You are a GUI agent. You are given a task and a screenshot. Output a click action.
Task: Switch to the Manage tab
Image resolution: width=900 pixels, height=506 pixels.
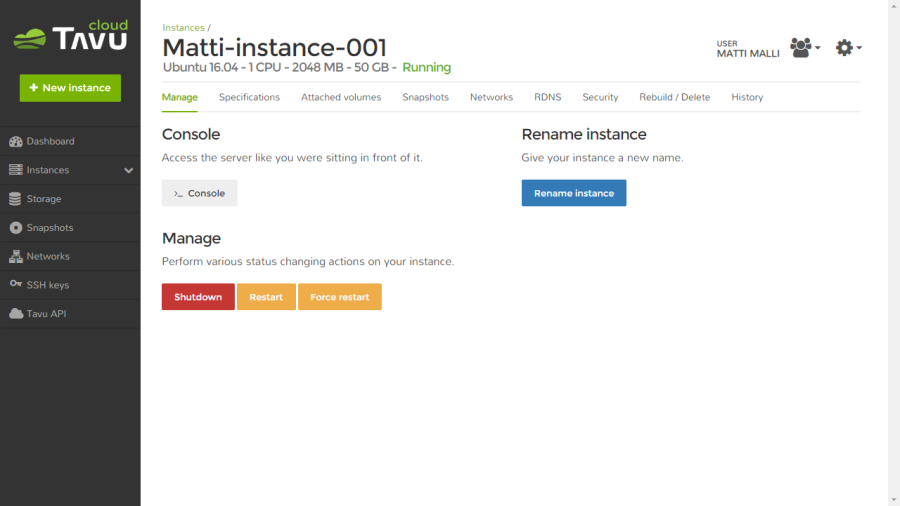(180, 98)
